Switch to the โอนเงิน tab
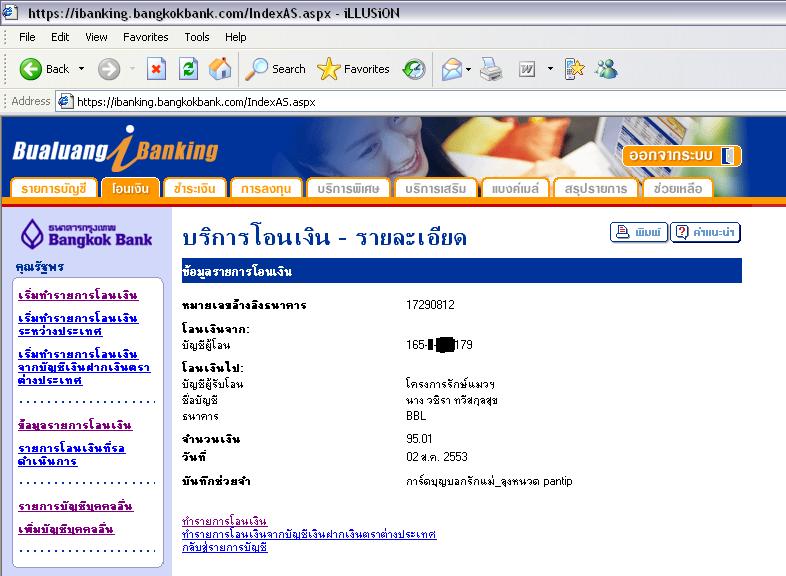Image resolution: width=786 pixels, height=576 pixels. pyautogui.click(x=130, y=188)
